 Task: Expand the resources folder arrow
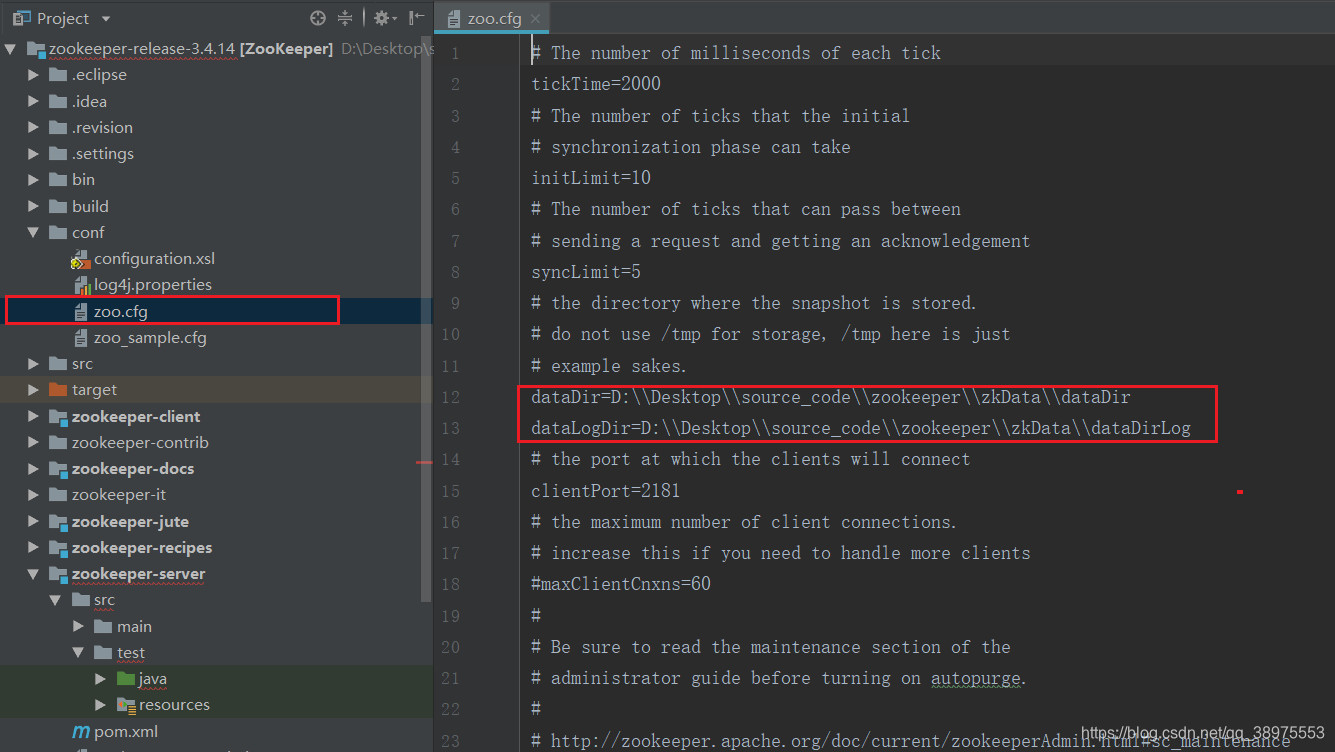101,705
